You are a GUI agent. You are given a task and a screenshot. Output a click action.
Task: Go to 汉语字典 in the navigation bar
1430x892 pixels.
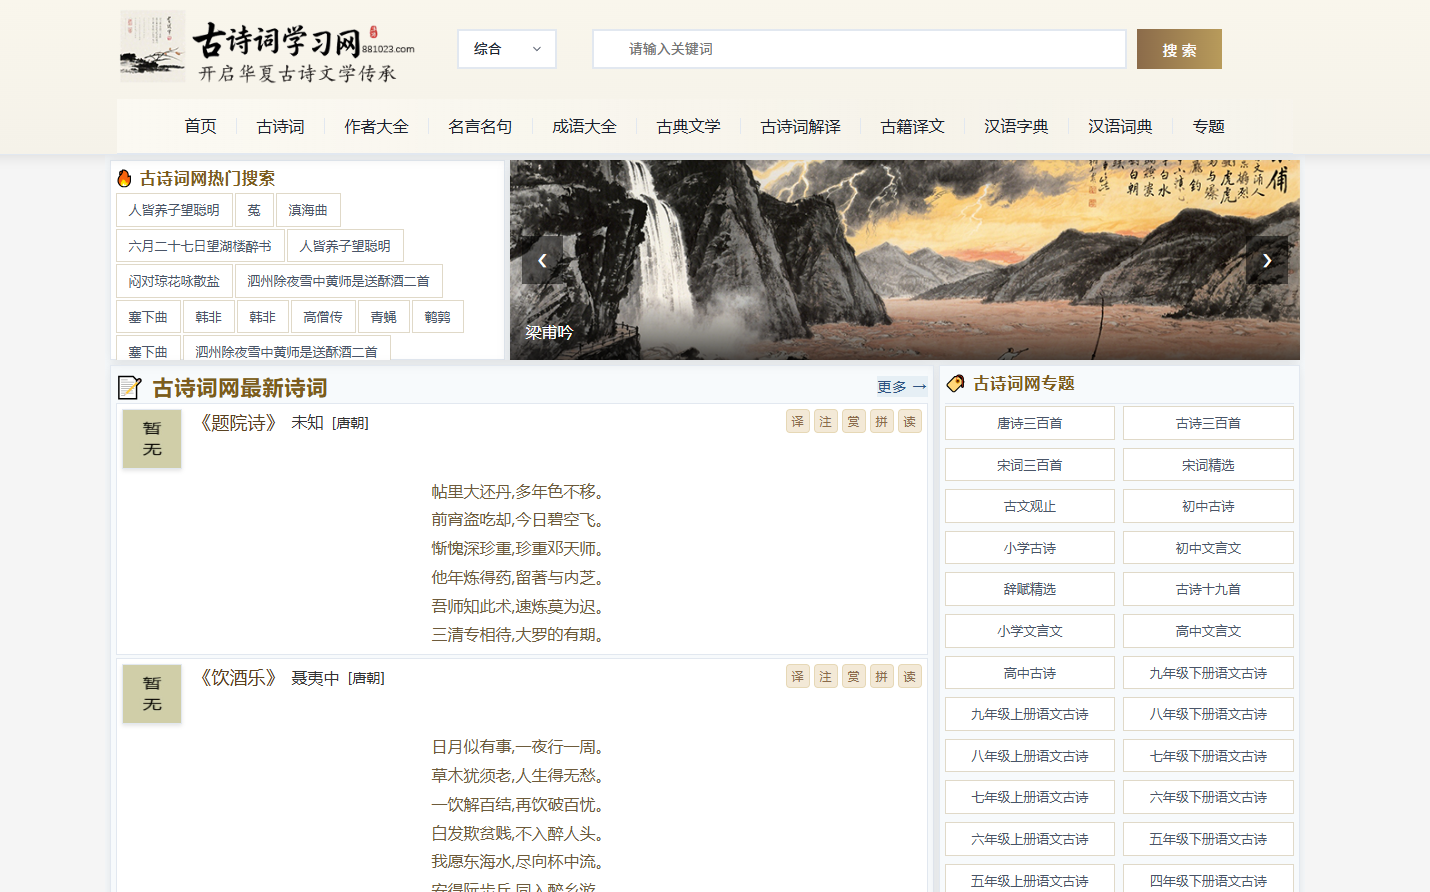click(1016, 127)
